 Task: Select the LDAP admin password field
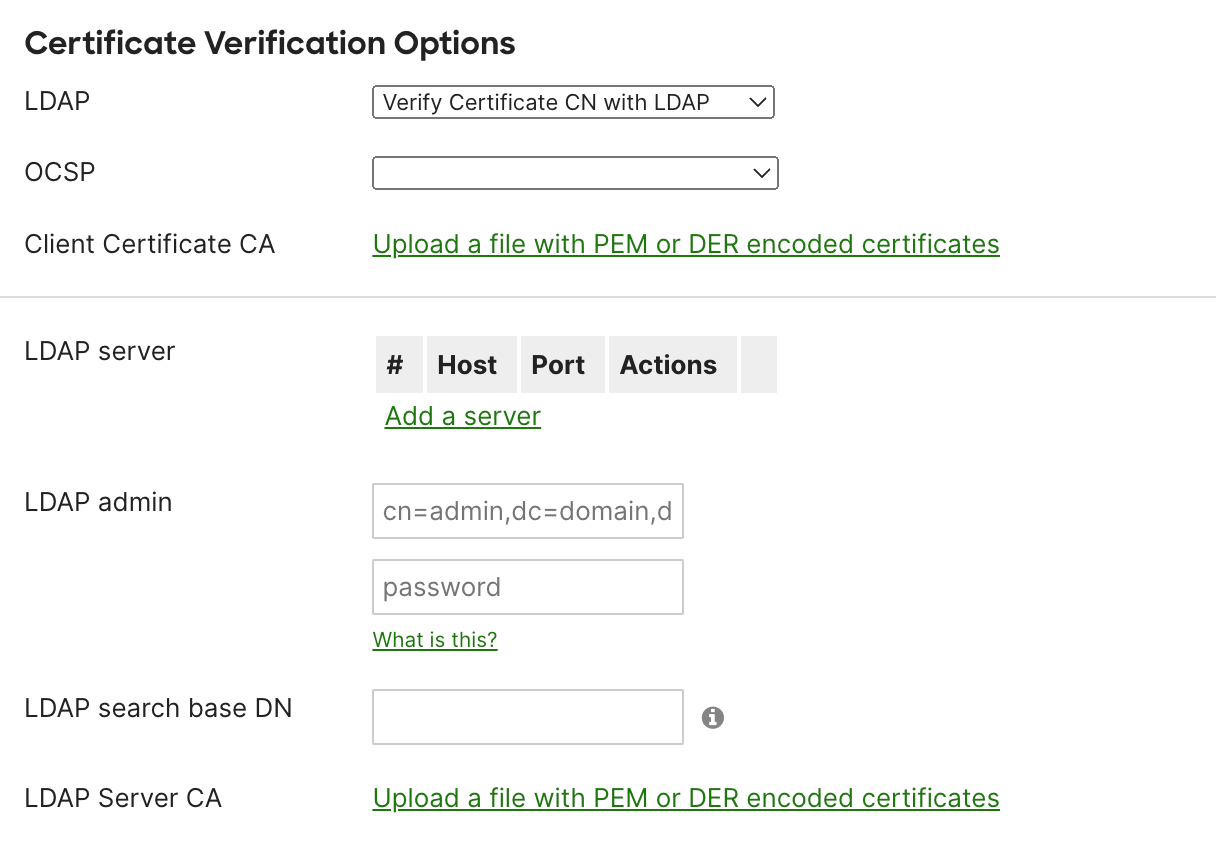528,587
